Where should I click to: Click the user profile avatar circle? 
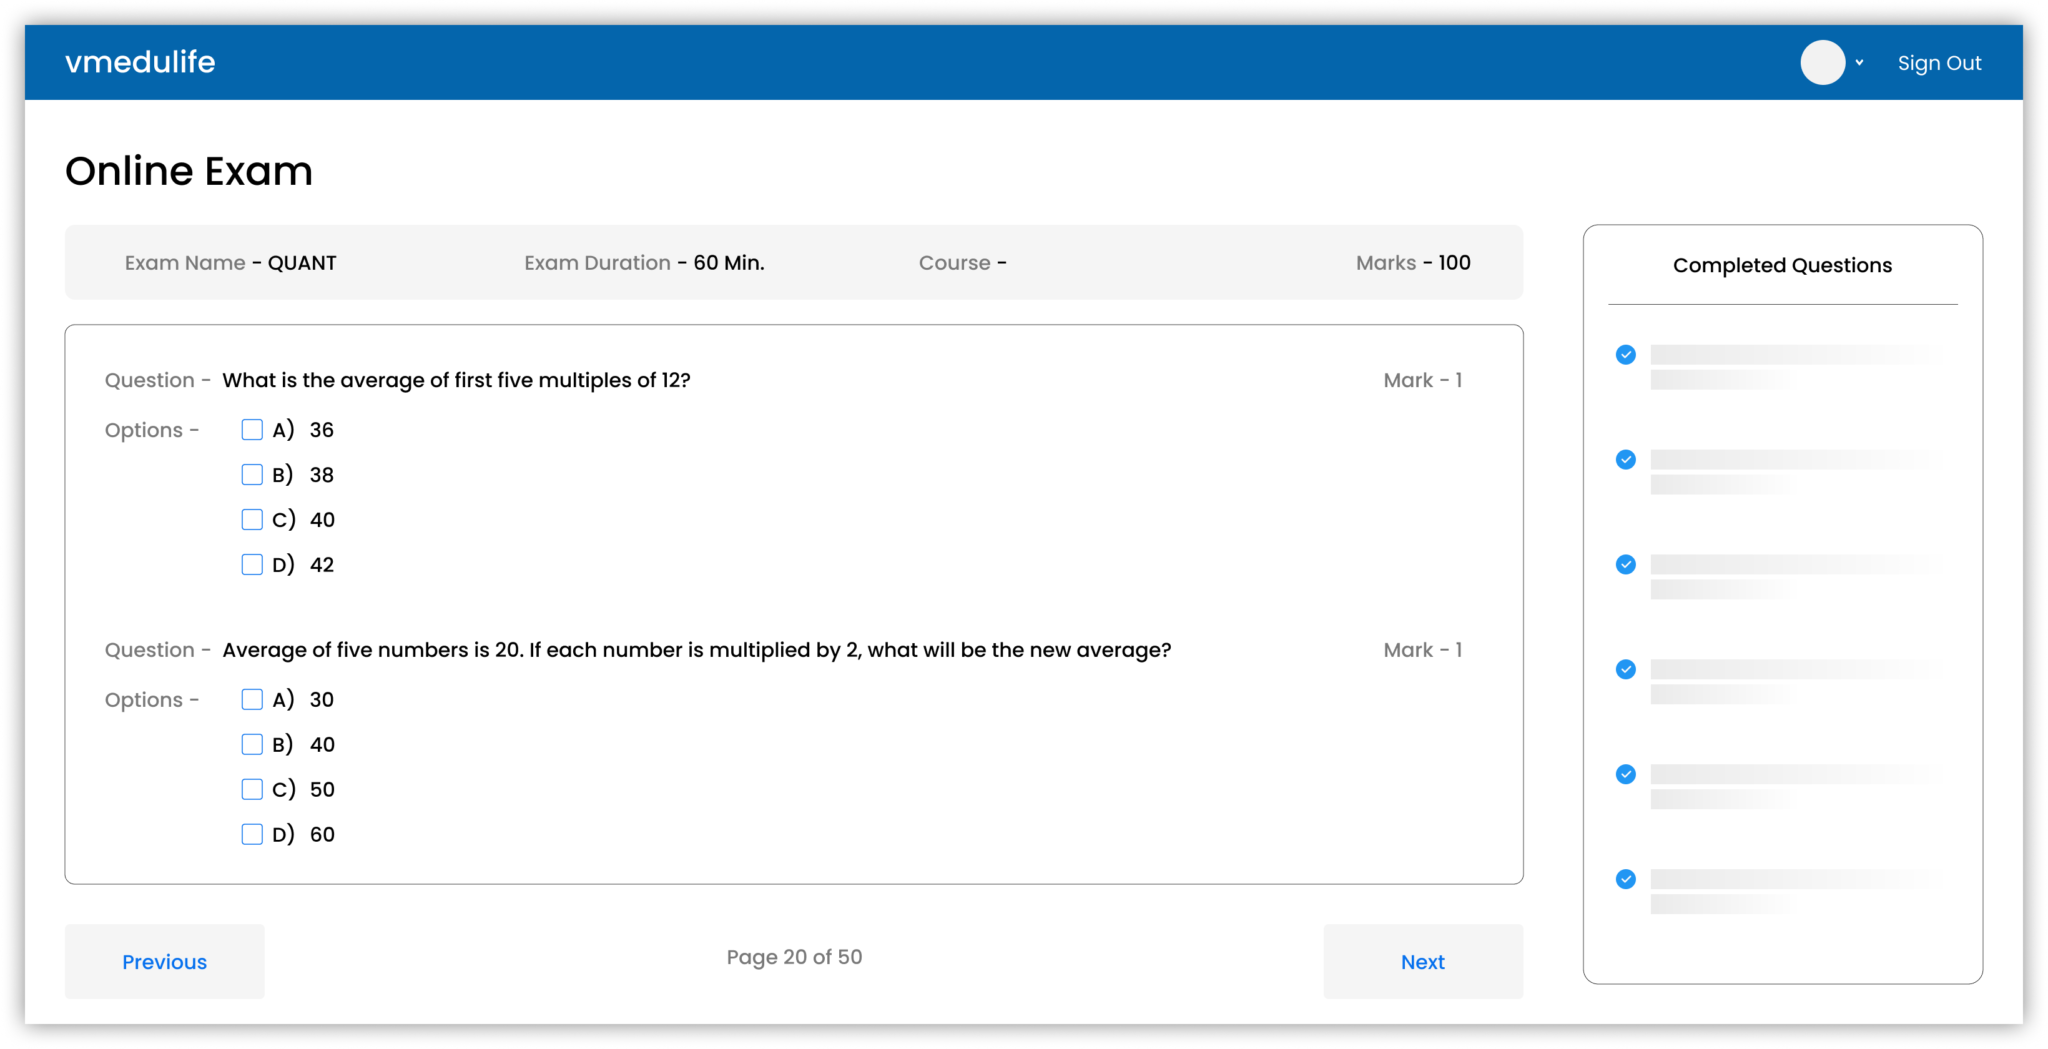(1822, 62)
